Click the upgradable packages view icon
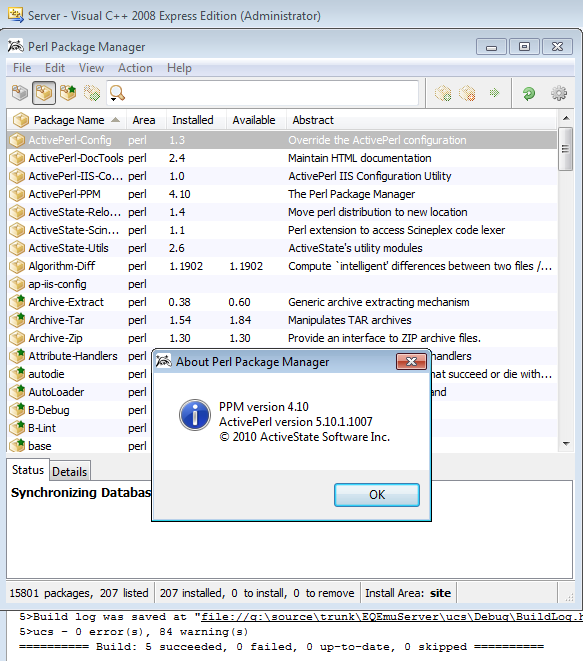Screen dimensions: 583x661 pyautogui.click(x=68, y=93)
